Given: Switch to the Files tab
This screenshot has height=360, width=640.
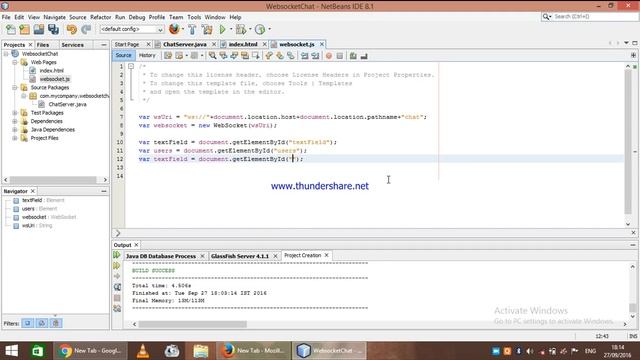Looking at the screenshot, I should coord(43,45).
